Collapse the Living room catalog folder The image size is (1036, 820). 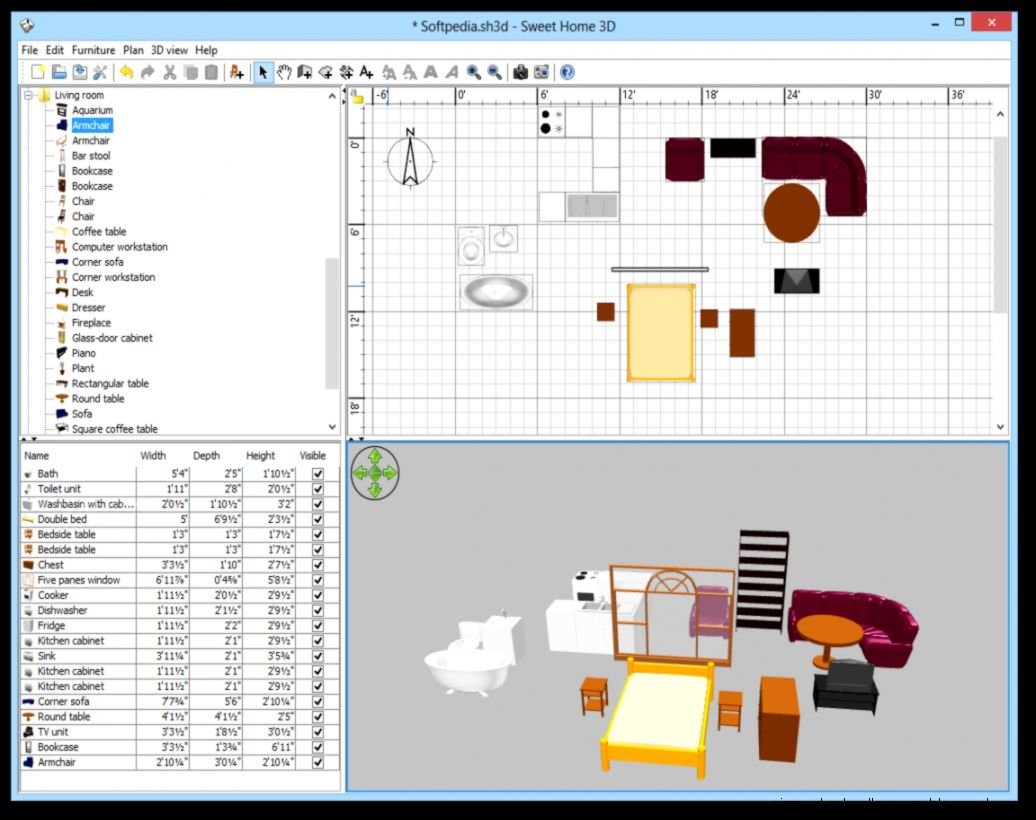point(28,95)
